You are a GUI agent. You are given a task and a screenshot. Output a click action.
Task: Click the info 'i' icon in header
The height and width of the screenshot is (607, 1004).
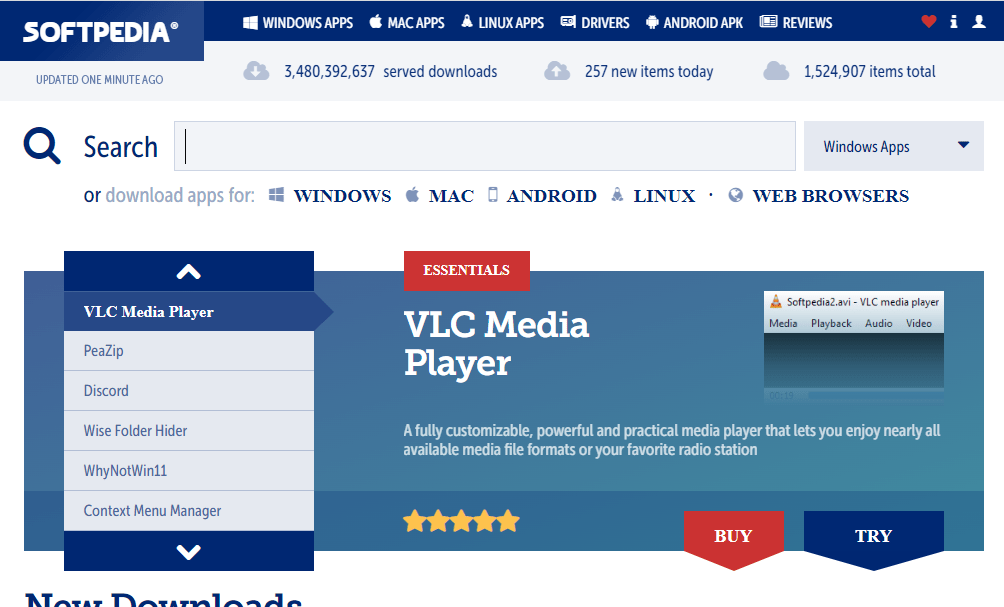point(954,22)
